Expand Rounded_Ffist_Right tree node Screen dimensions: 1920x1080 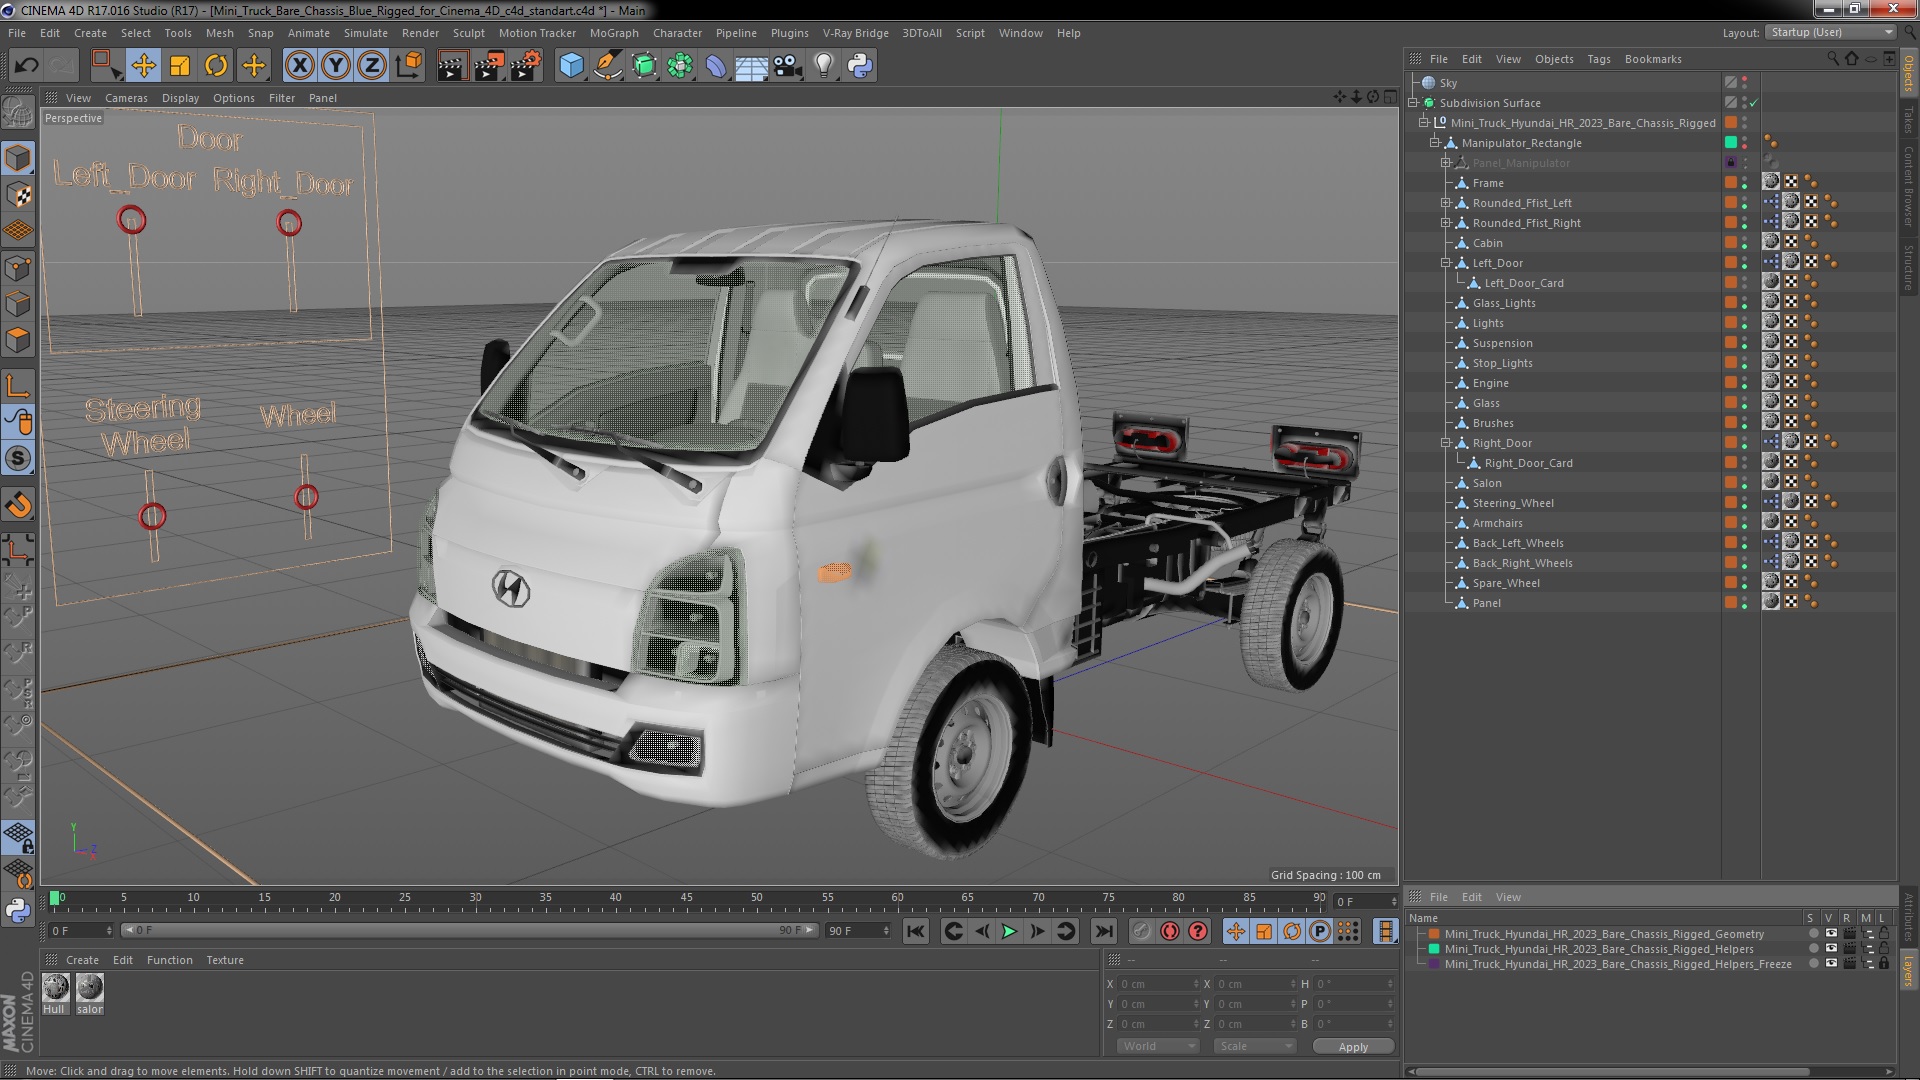click(1446, 223)
